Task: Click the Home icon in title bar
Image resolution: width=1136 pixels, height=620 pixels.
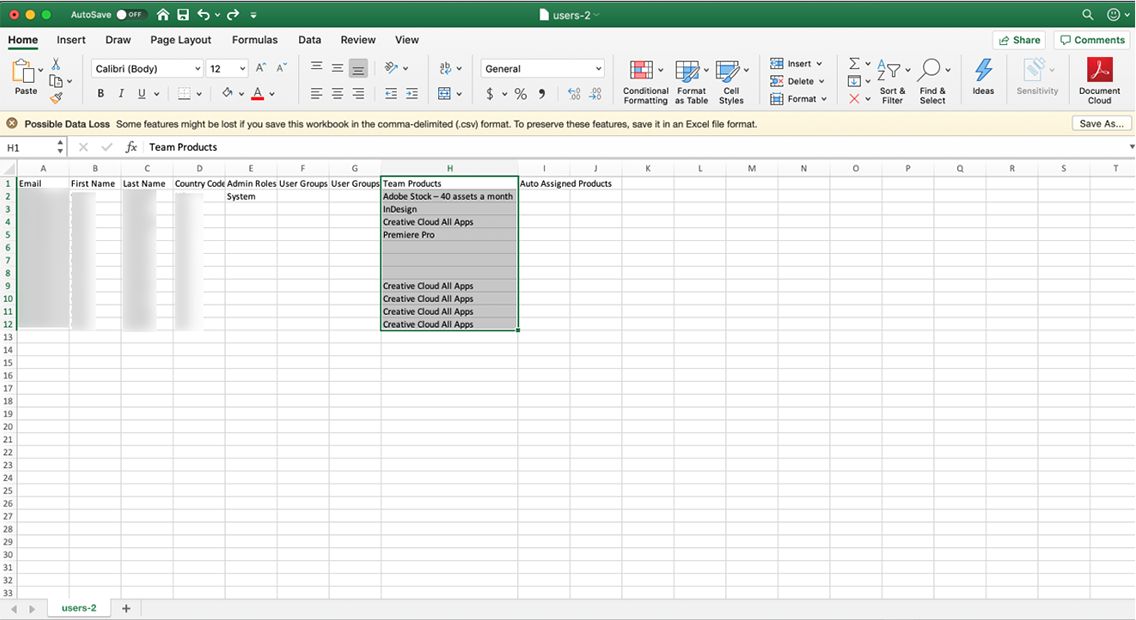Action: tap(163, 14)
